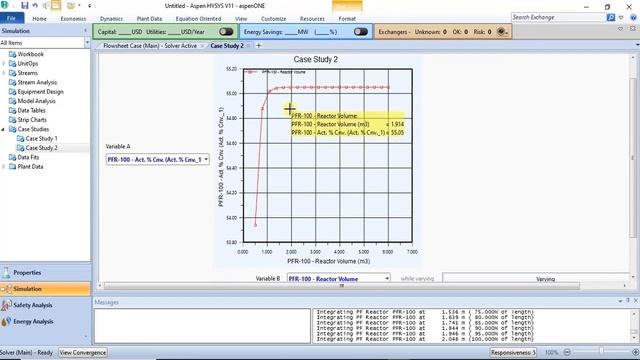Select Strip Charts folder in tree
The height and width of the screenshot is (360, 640).
(31, 120)
